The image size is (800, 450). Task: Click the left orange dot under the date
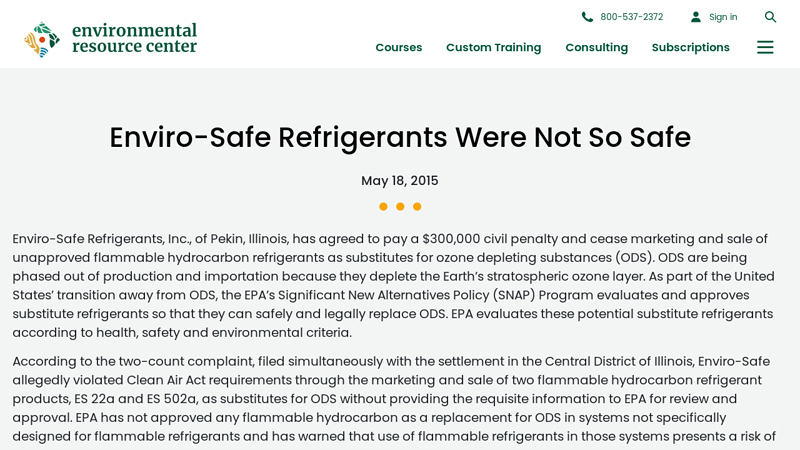[383, 207]
